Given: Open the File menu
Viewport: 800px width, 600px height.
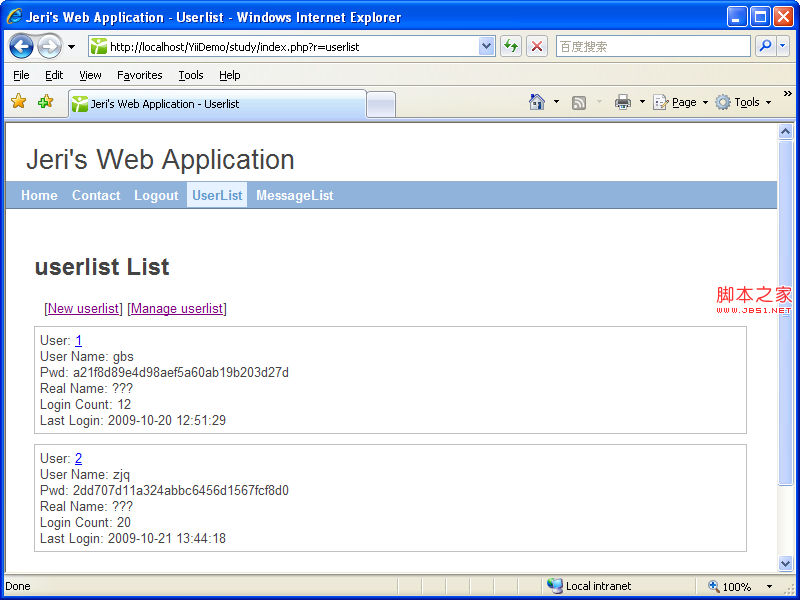Looking at the screenshot, I should pyautogui.click(x=21, y=76).
